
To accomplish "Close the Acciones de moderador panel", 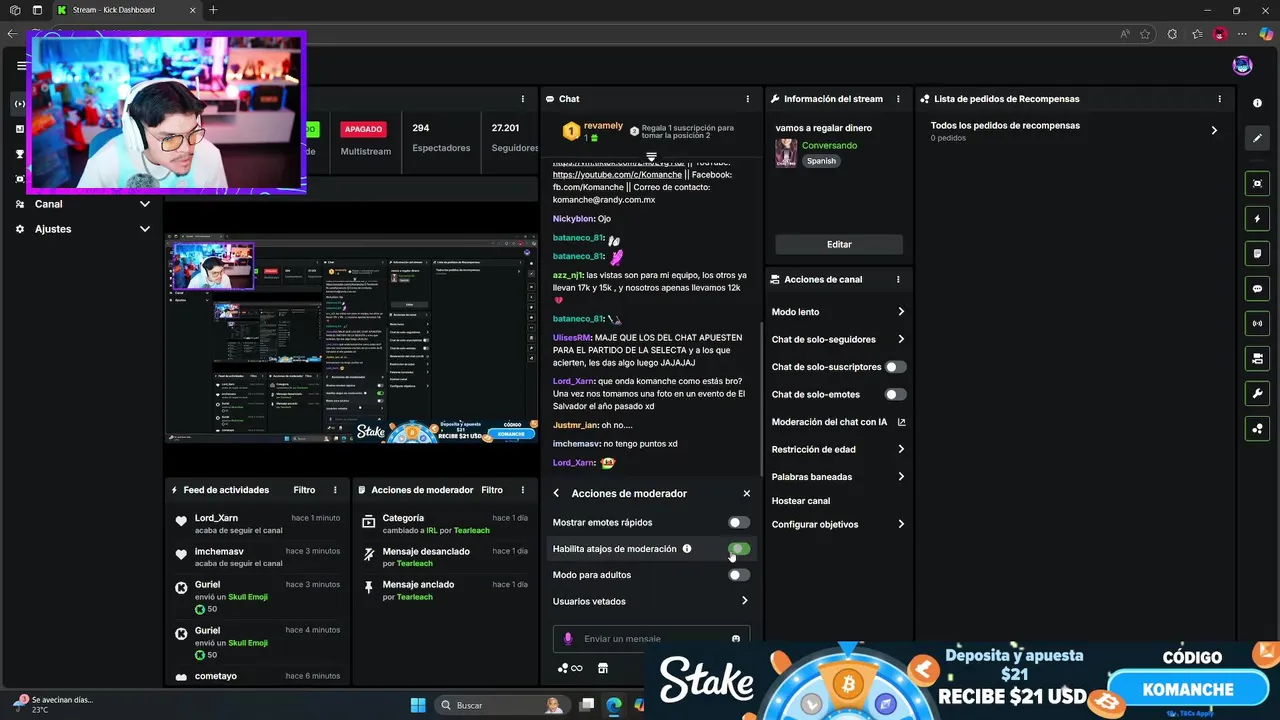I will click(746, 494).
